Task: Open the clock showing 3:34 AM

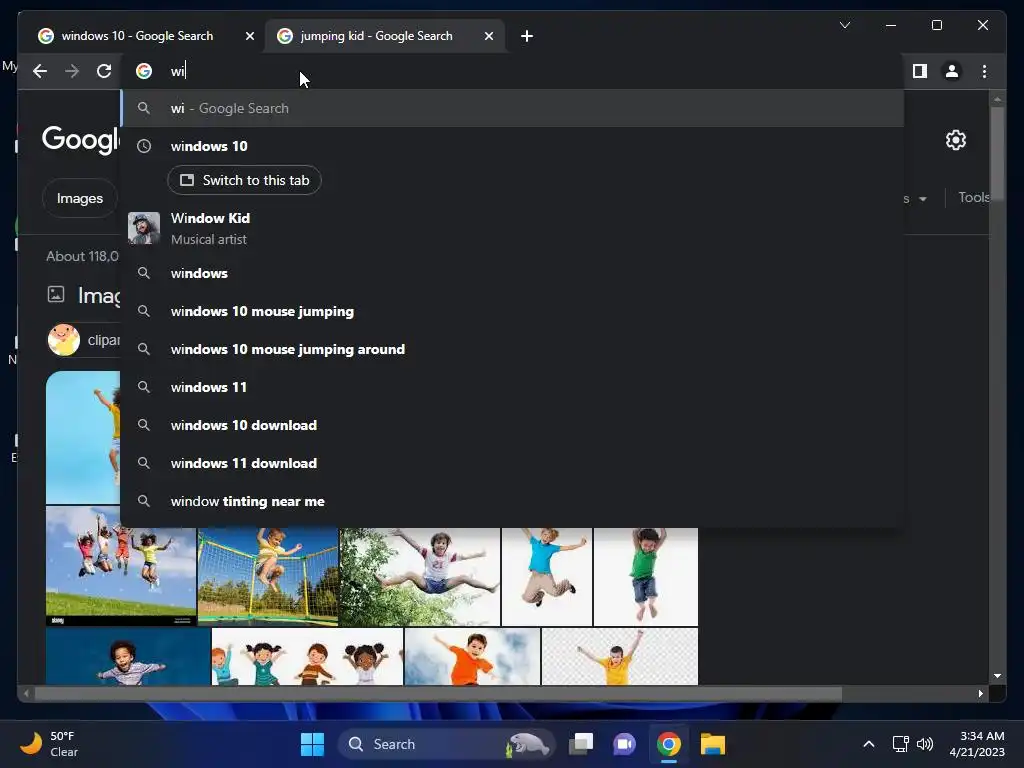Action: coord(977,744)
